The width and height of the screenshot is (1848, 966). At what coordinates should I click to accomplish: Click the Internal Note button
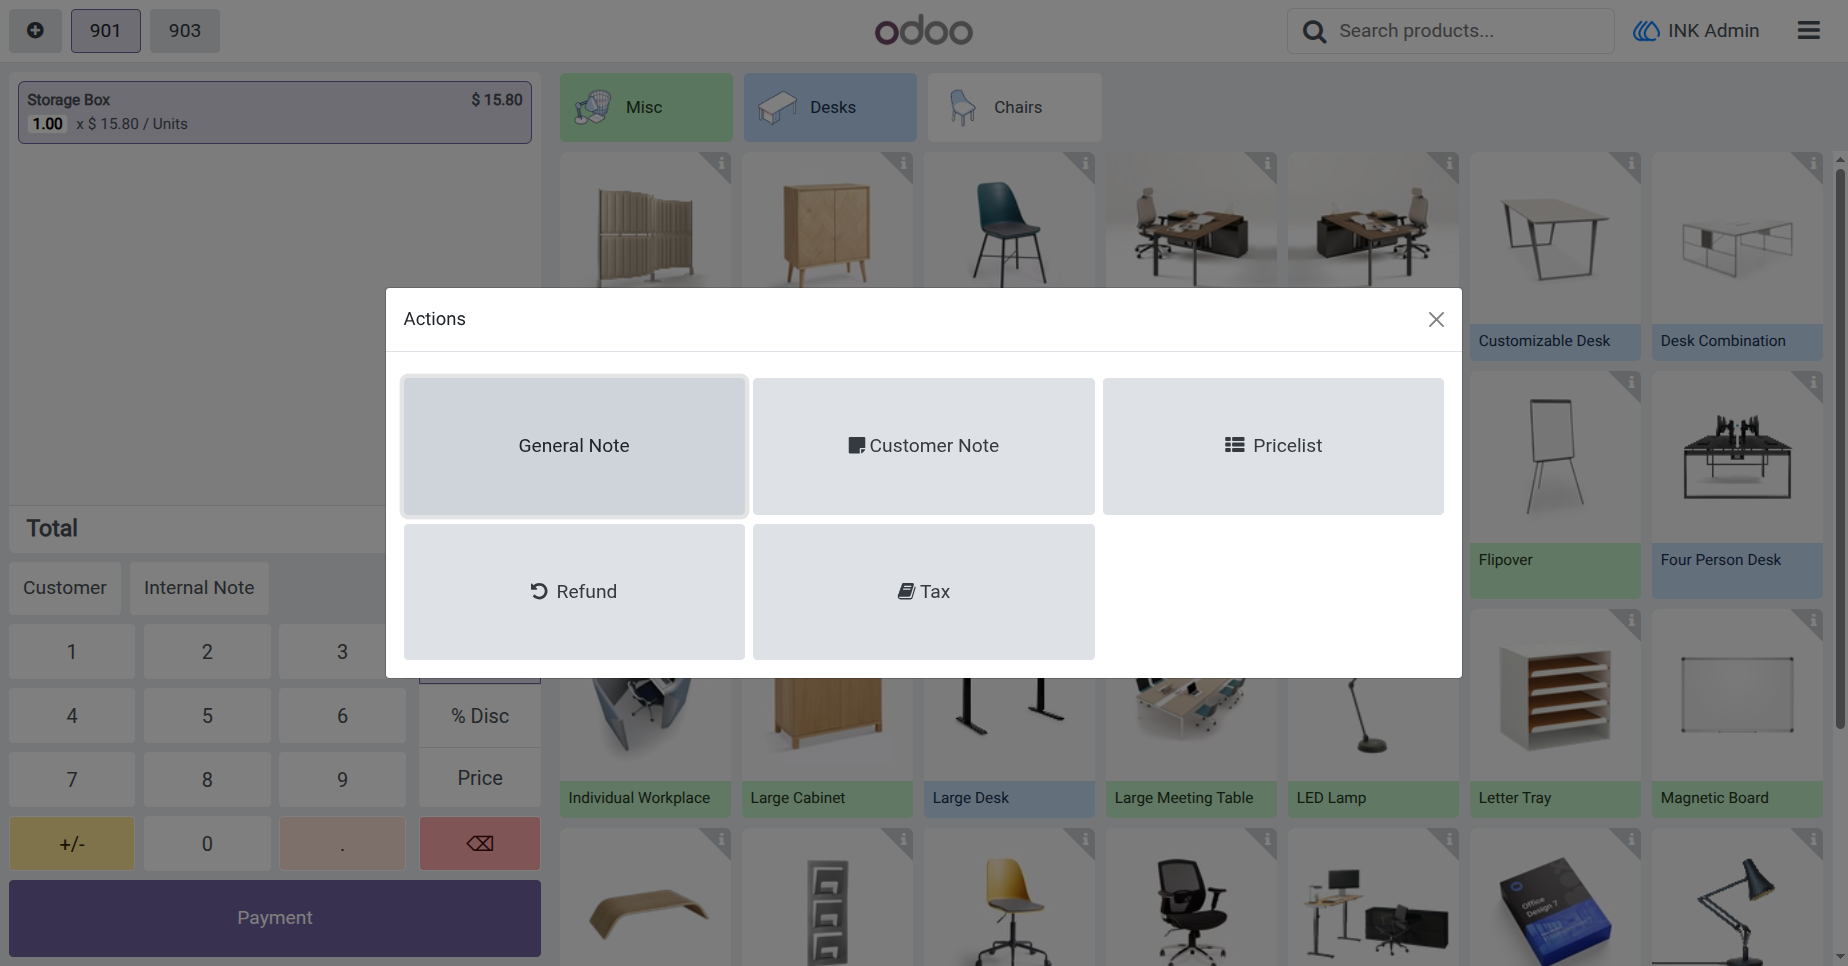point(199,588)
